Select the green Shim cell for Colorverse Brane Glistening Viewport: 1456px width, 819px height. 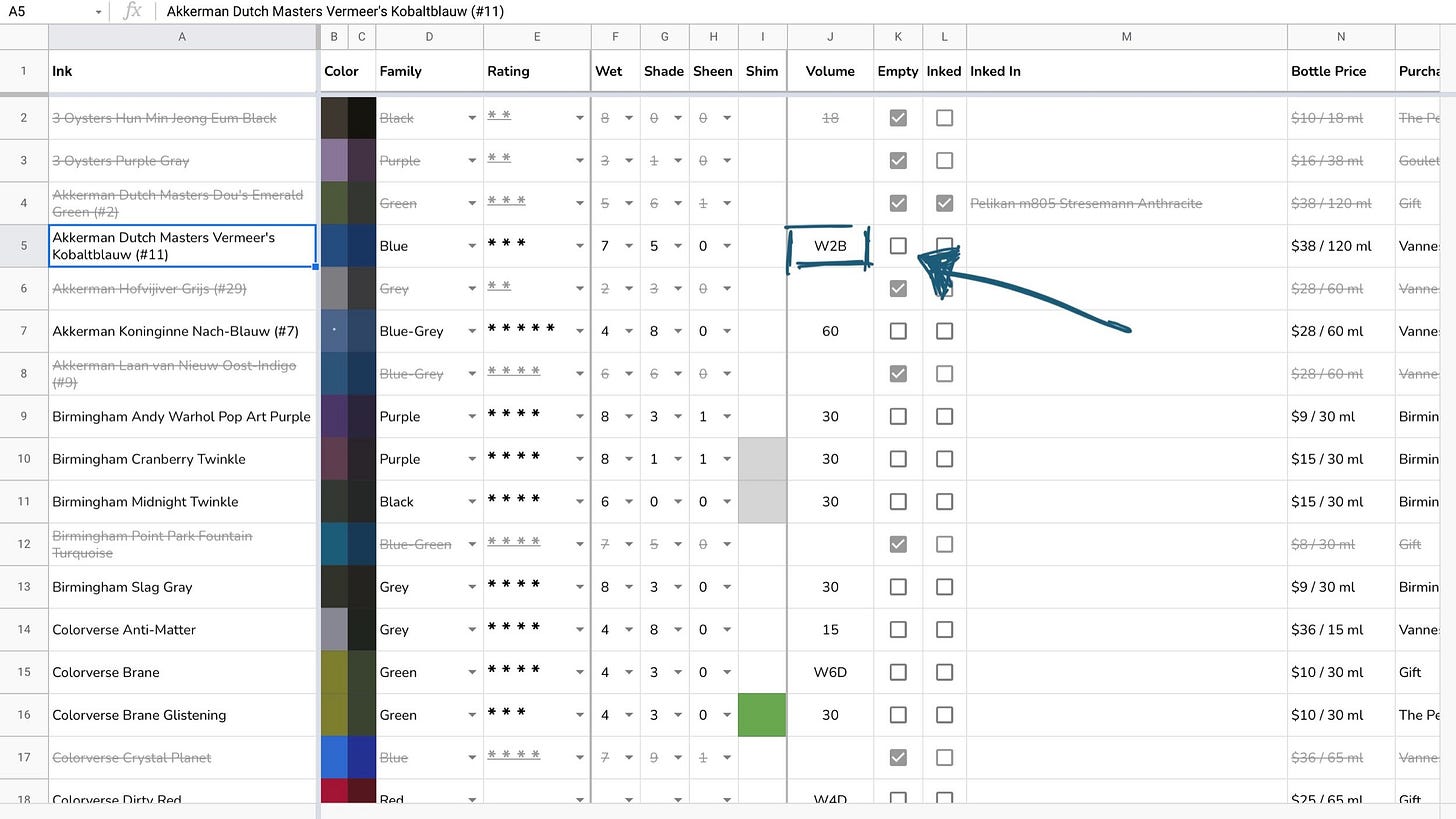click(x=762, y=715)
